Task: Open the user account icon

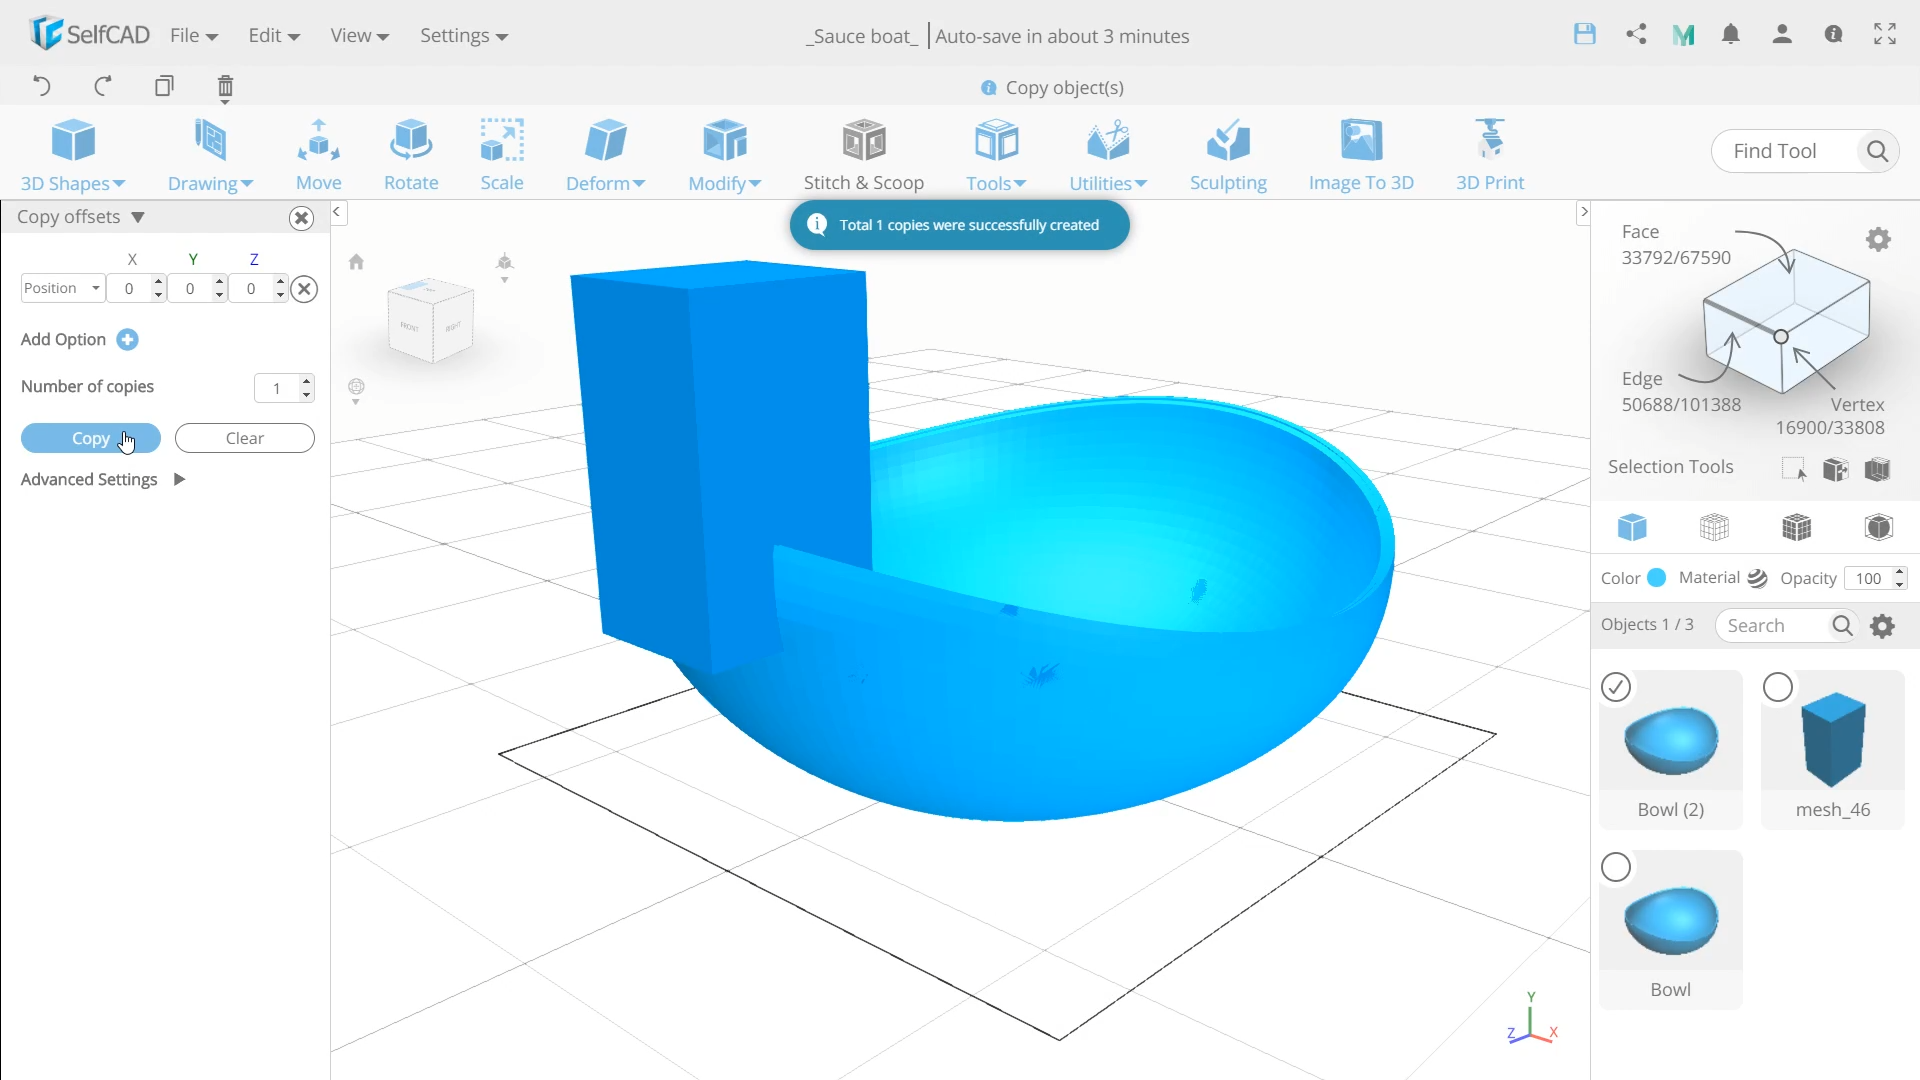Action: click(x=1782, y=34)
